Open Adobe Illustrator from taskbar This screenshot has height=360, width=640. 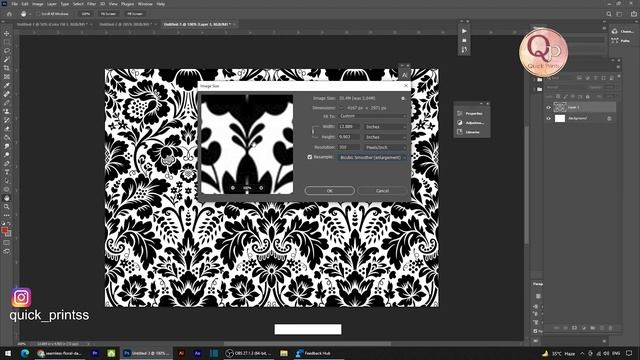coord(182,353)
